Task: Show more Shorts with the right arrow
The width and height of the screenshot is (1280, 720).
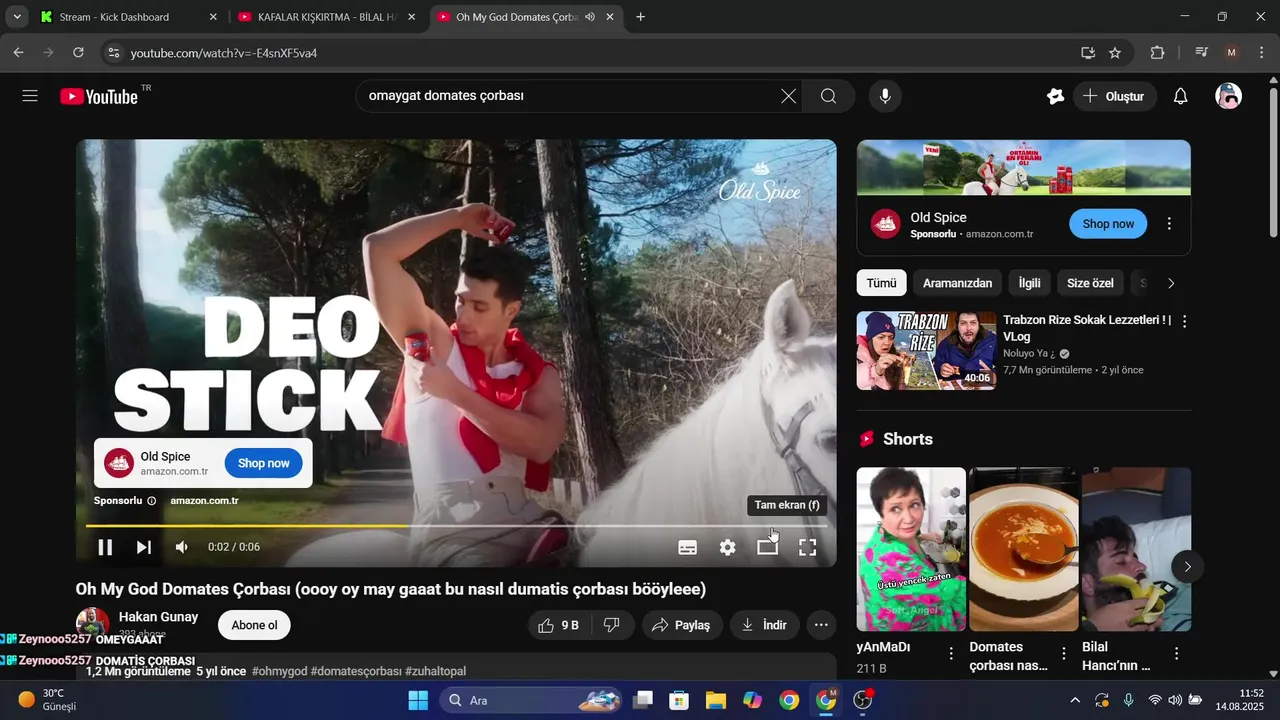Action: tap(1187, 567)
